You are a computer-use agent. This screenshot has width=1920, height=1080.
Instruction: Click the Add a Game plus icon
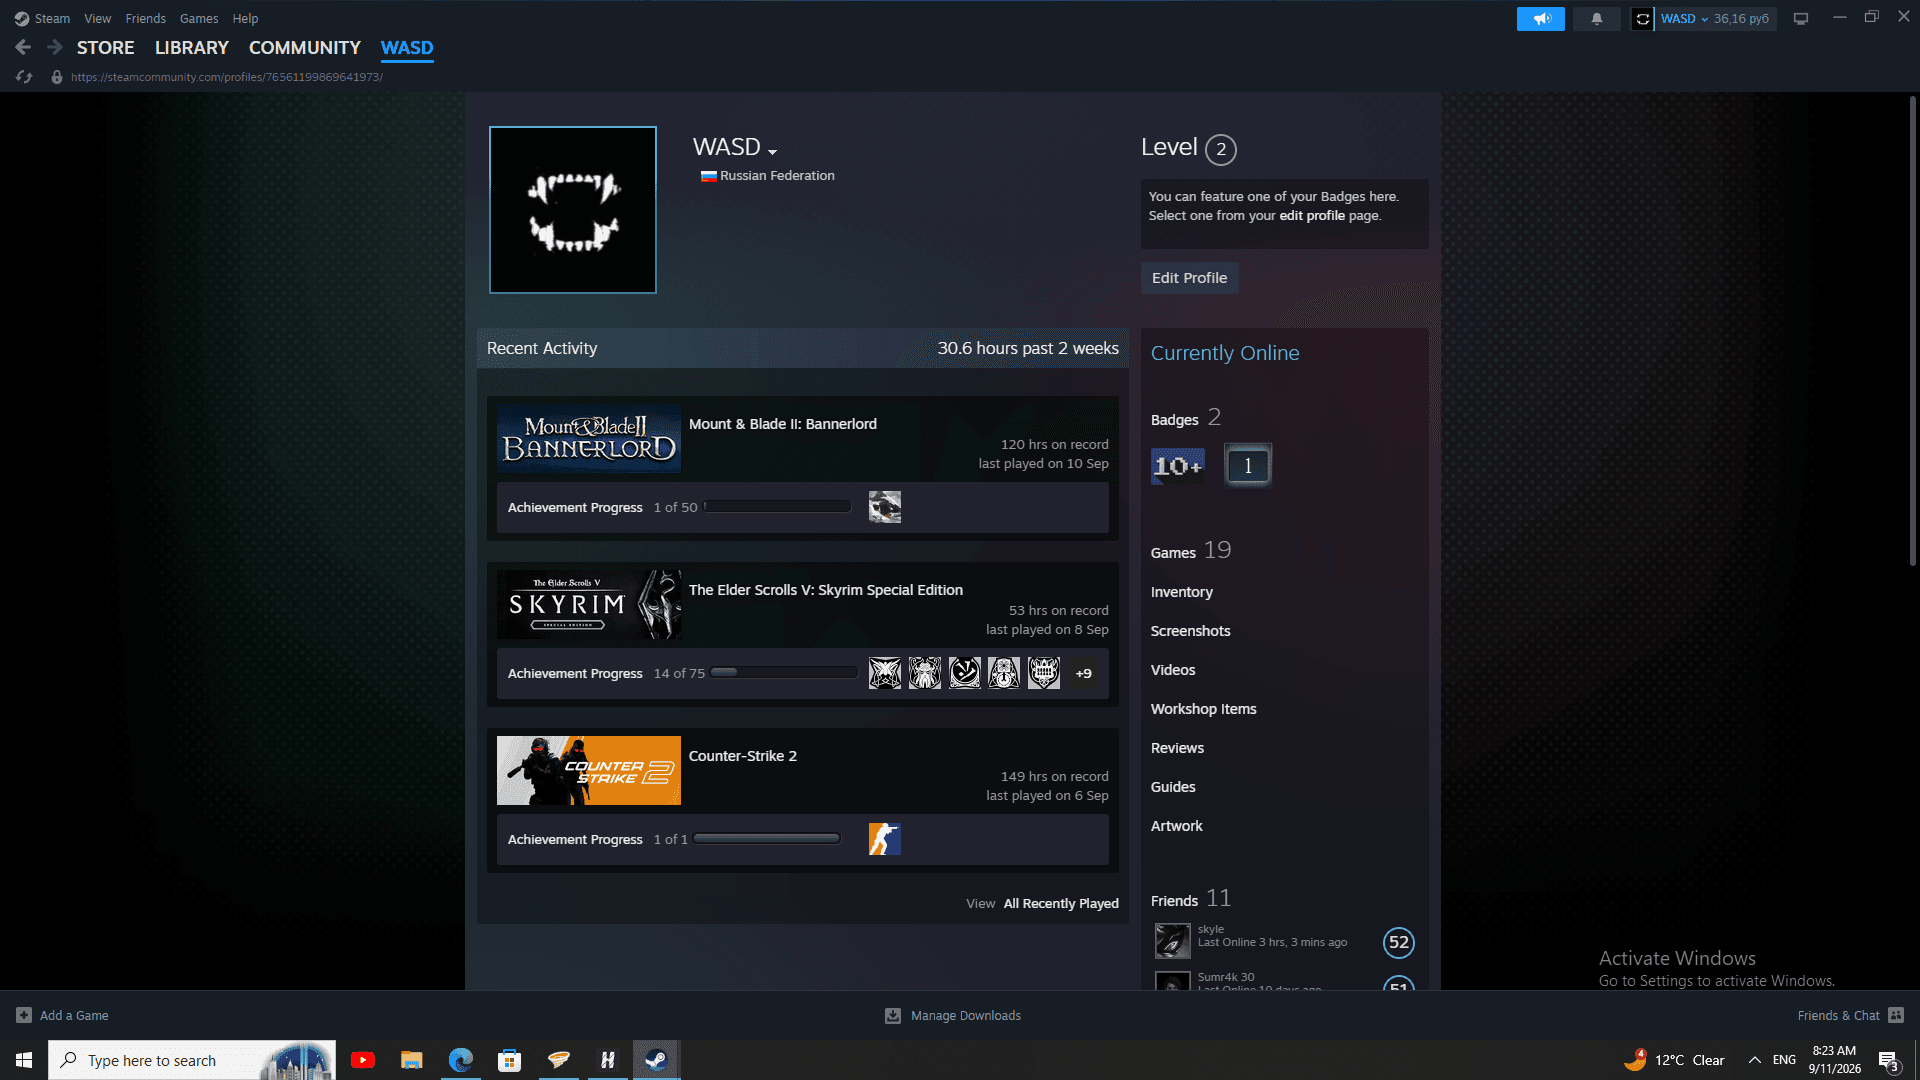[x=24, y=1015]
